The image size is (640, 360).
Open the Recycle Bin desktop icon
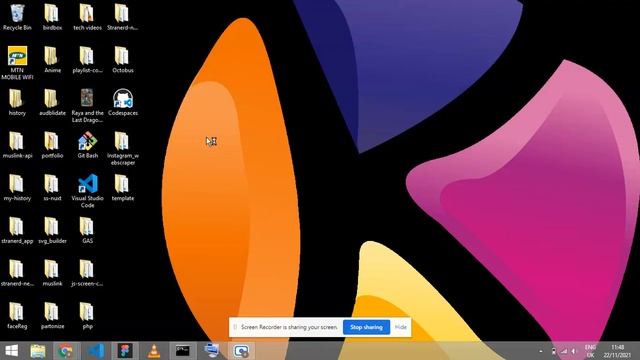click(x=17, y=18)
